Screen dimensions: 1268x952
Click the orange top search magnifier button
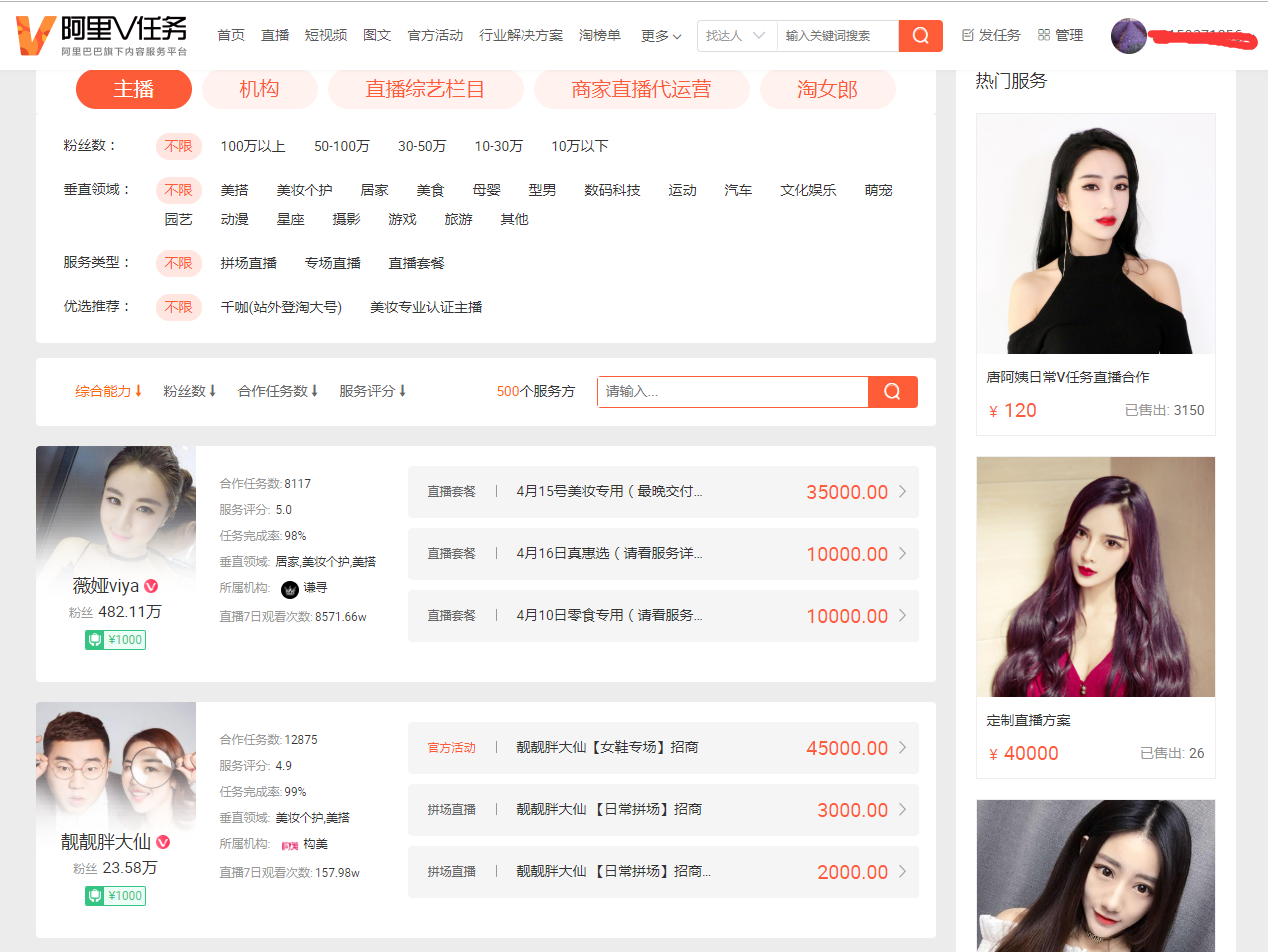(920, 36)
